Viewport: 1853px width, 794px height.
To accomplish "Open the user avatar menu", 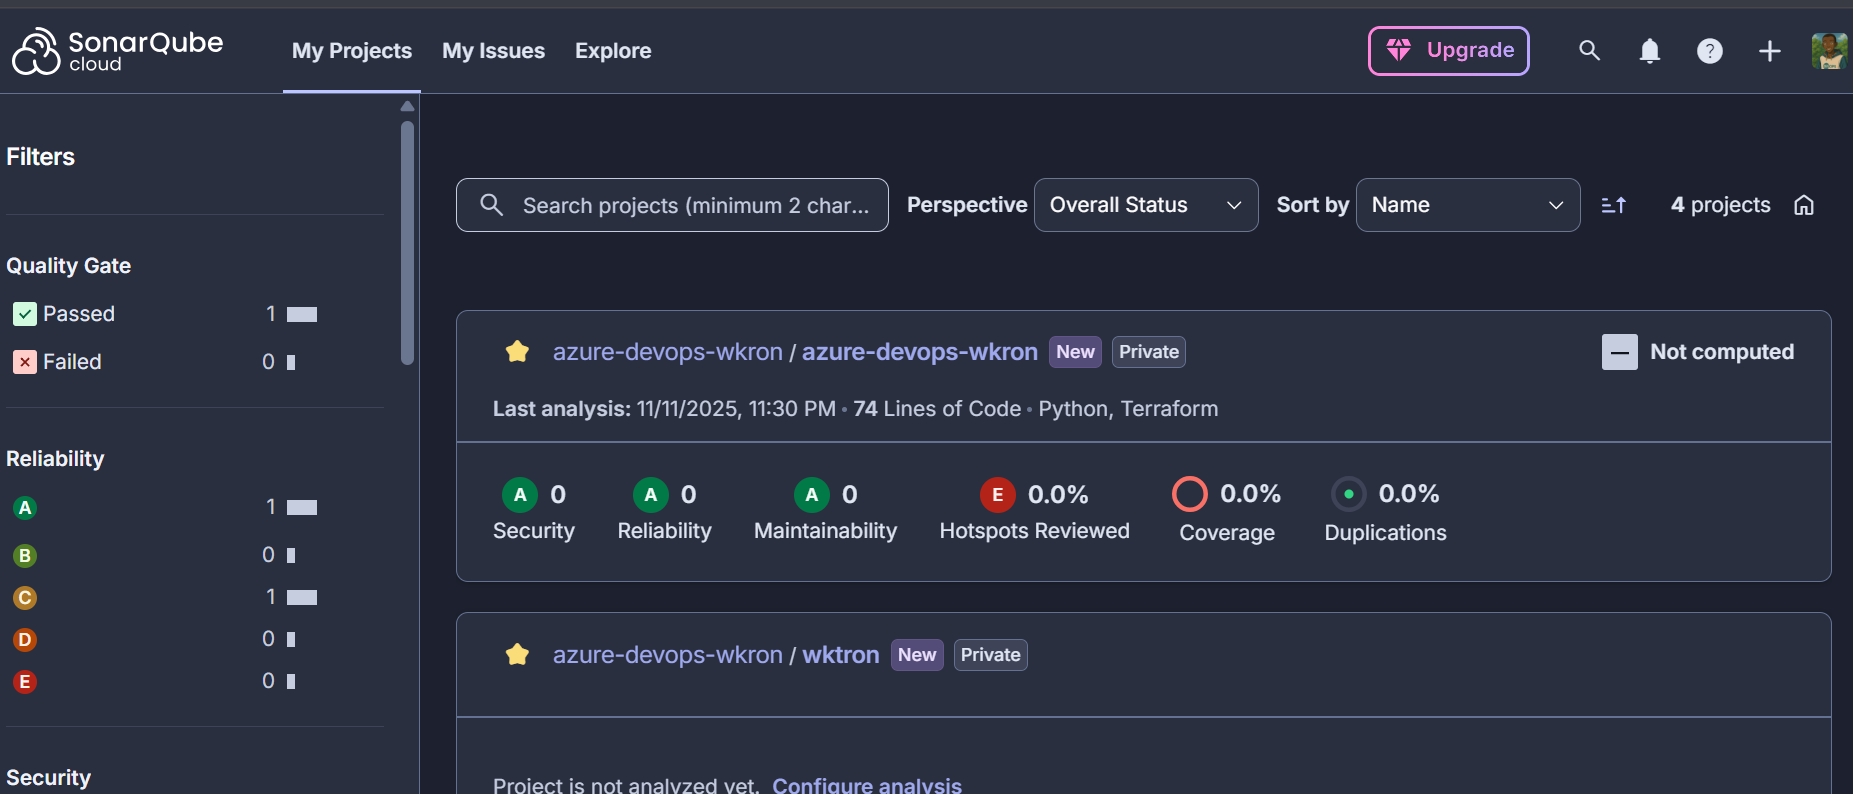I will pos(1828,51).
